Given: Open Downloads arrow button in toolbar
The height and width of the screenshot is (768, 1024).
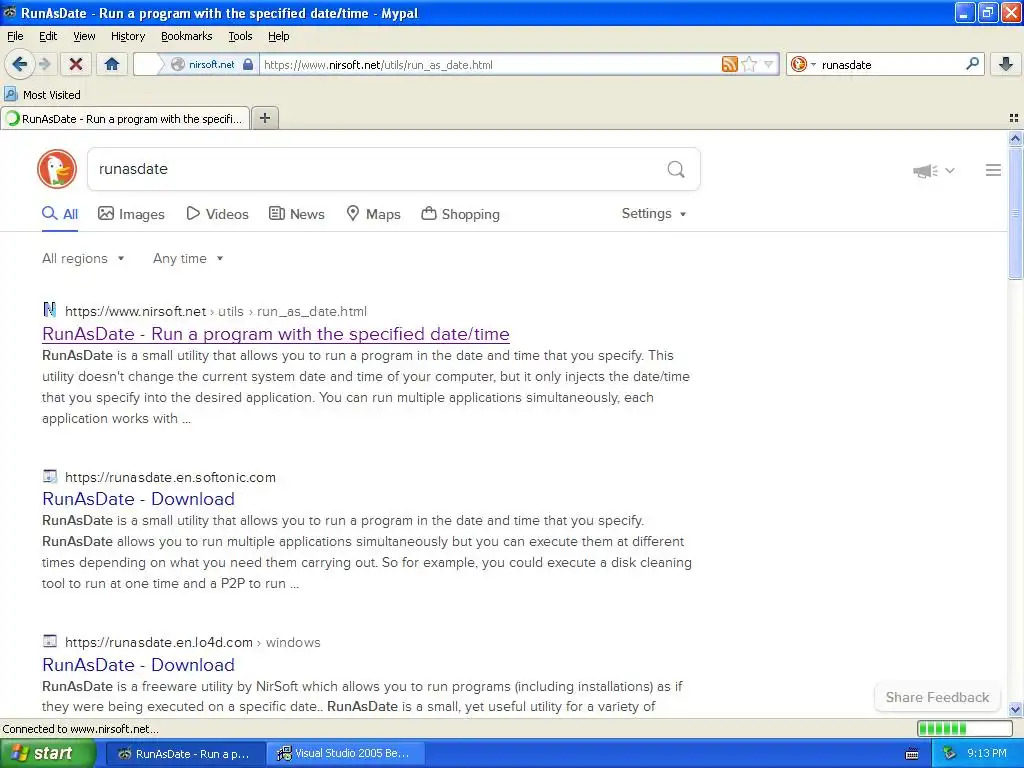Looking at the screenshot, I should point(1006,64).
